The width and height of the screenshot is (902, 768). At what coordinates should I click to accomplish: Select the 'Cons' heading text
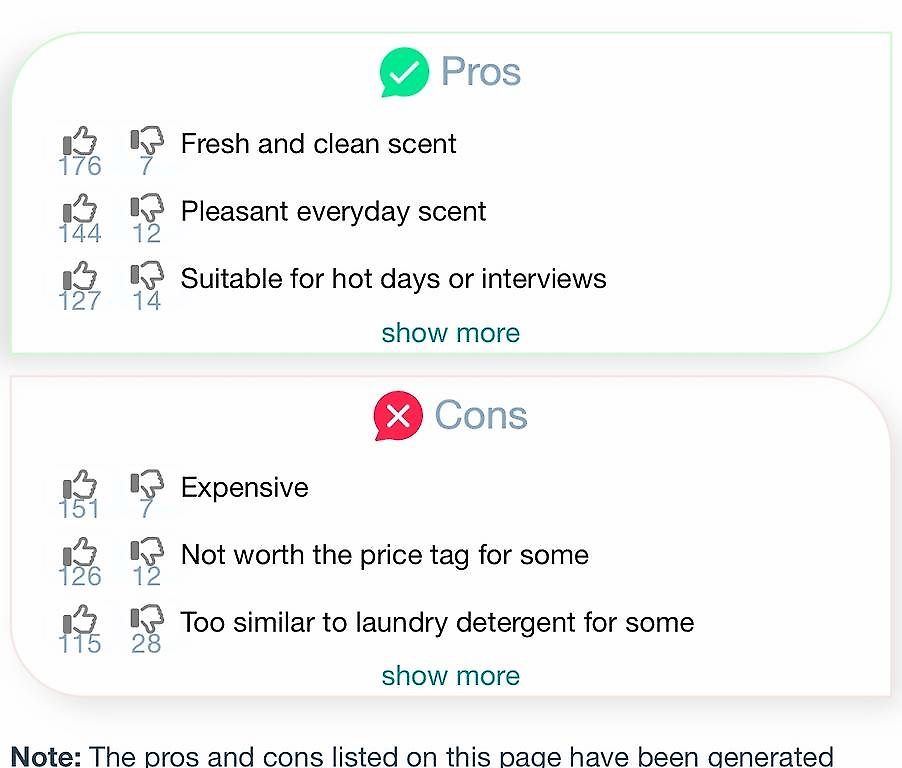(x=481, y=415)
